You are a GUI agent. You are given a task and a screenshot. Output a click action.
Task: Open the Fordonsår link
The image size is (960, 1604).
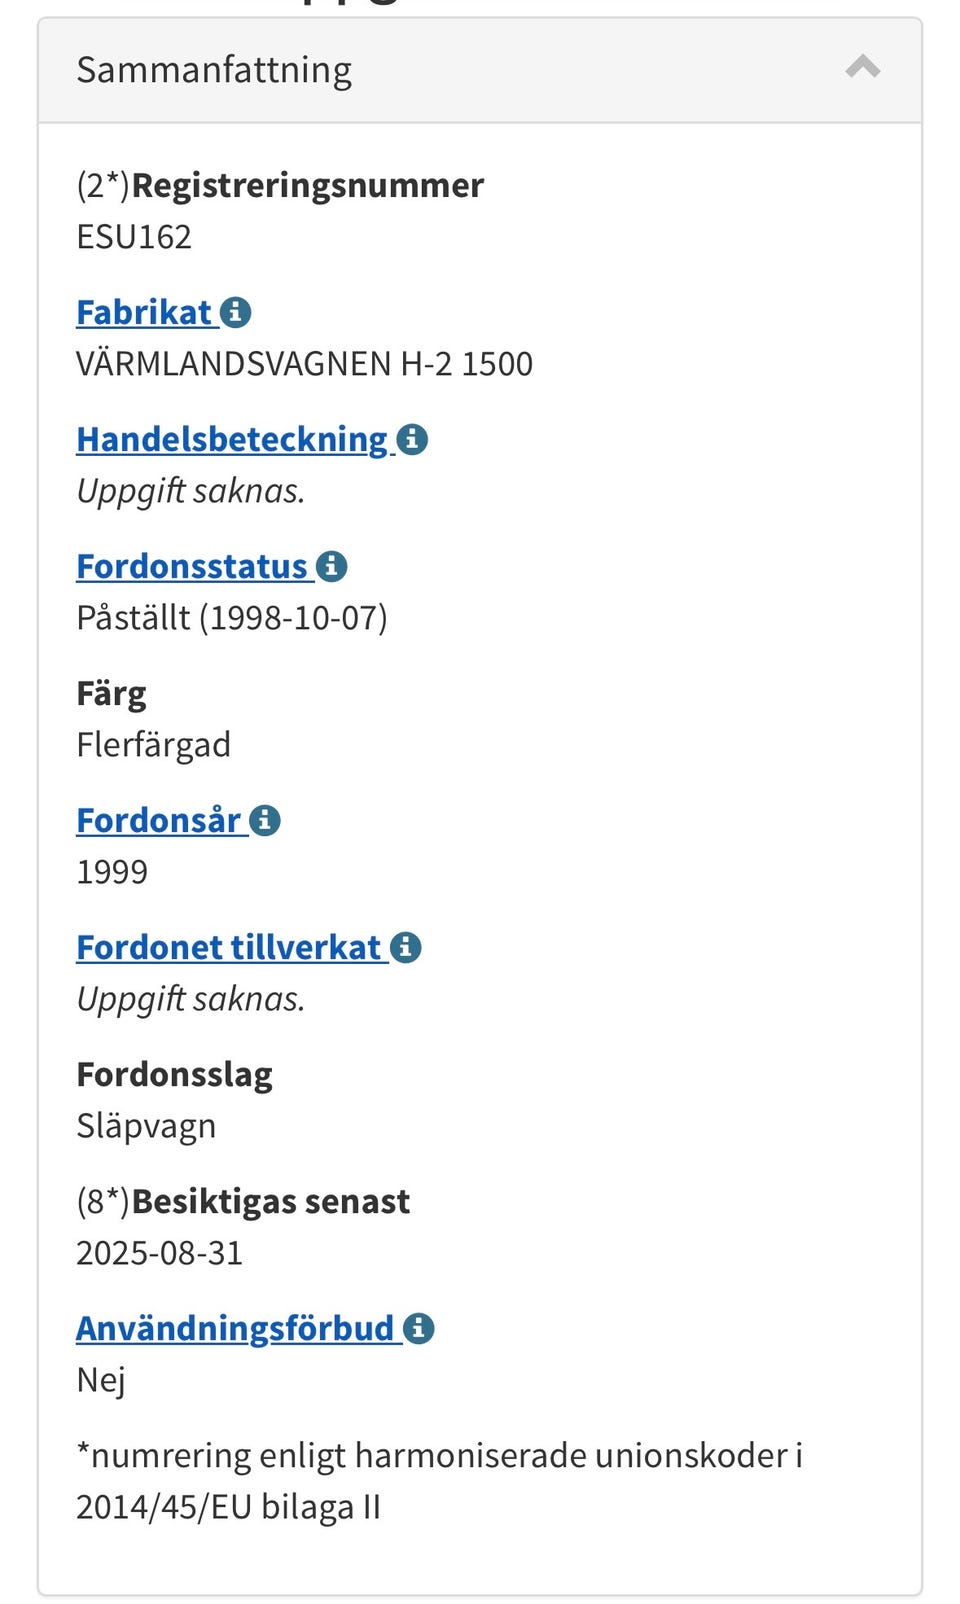point(158,820)
